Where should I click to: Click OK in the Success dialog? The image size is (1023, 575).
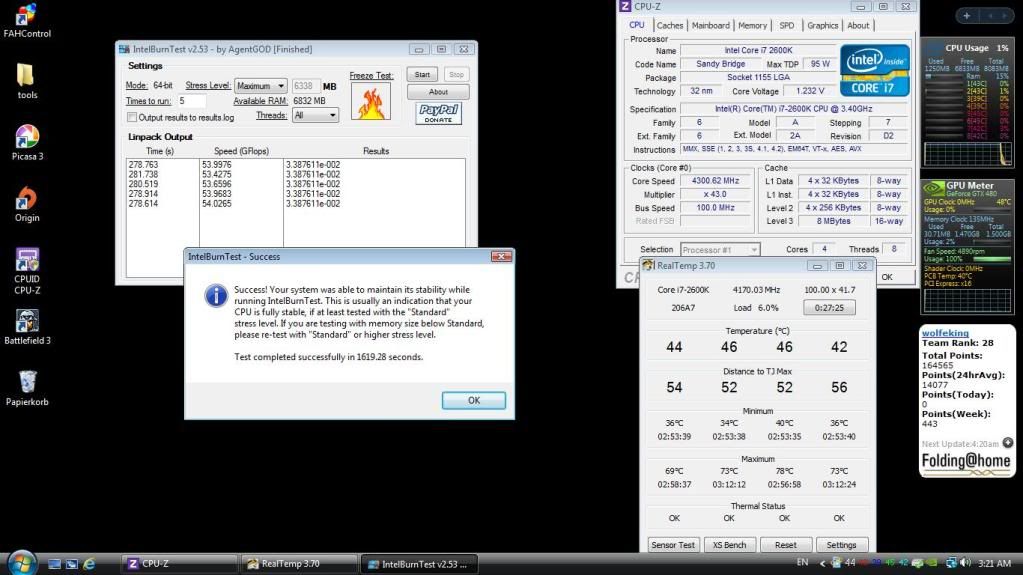point(474,400)
